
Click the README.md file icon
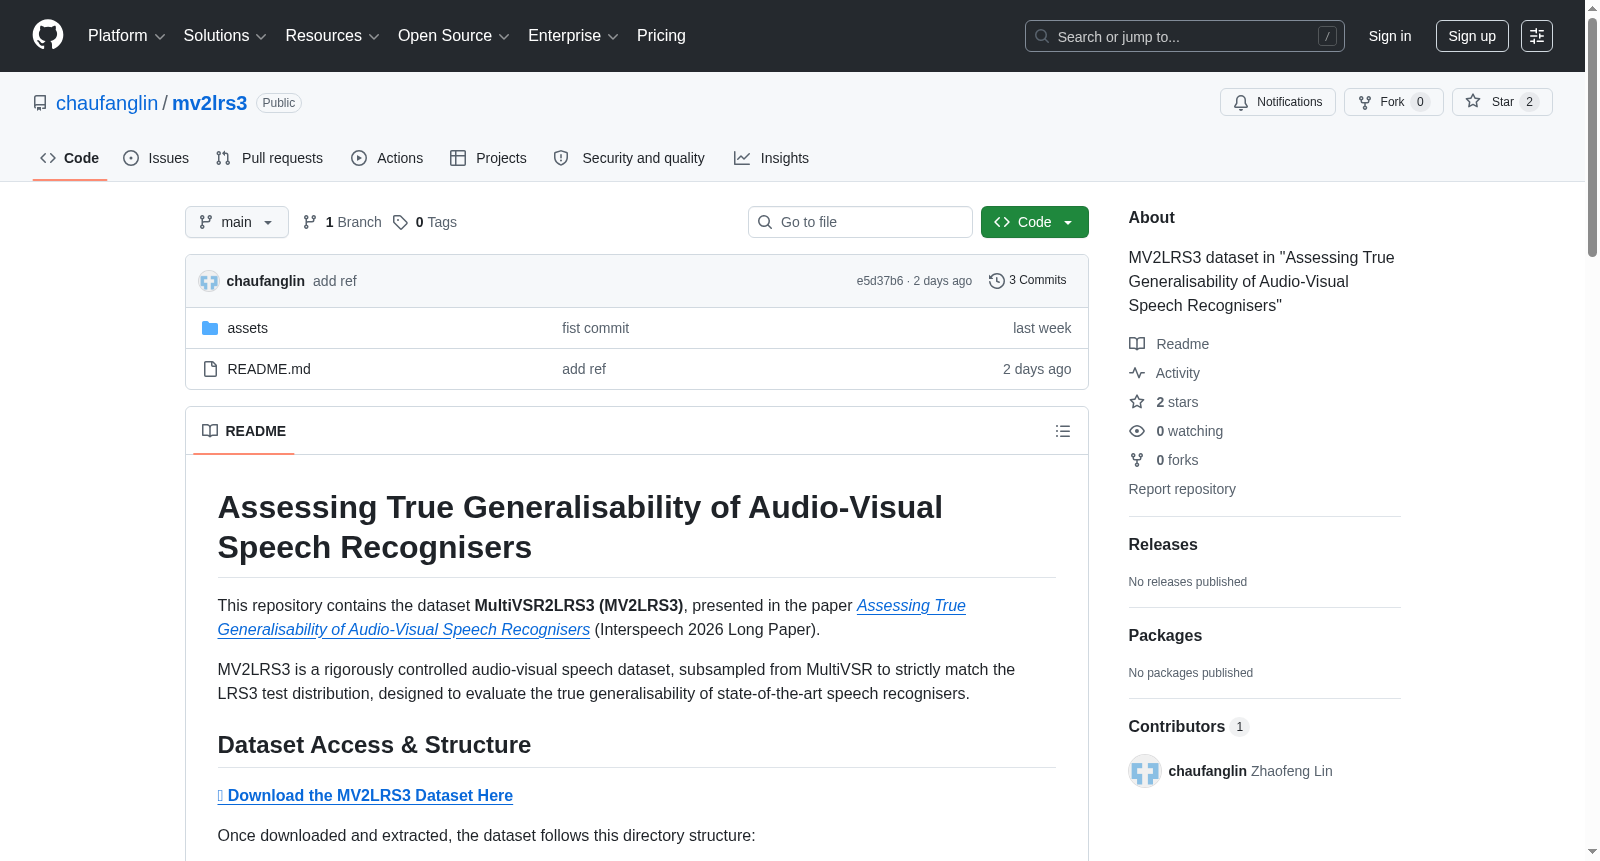click(x=210, y=369)
